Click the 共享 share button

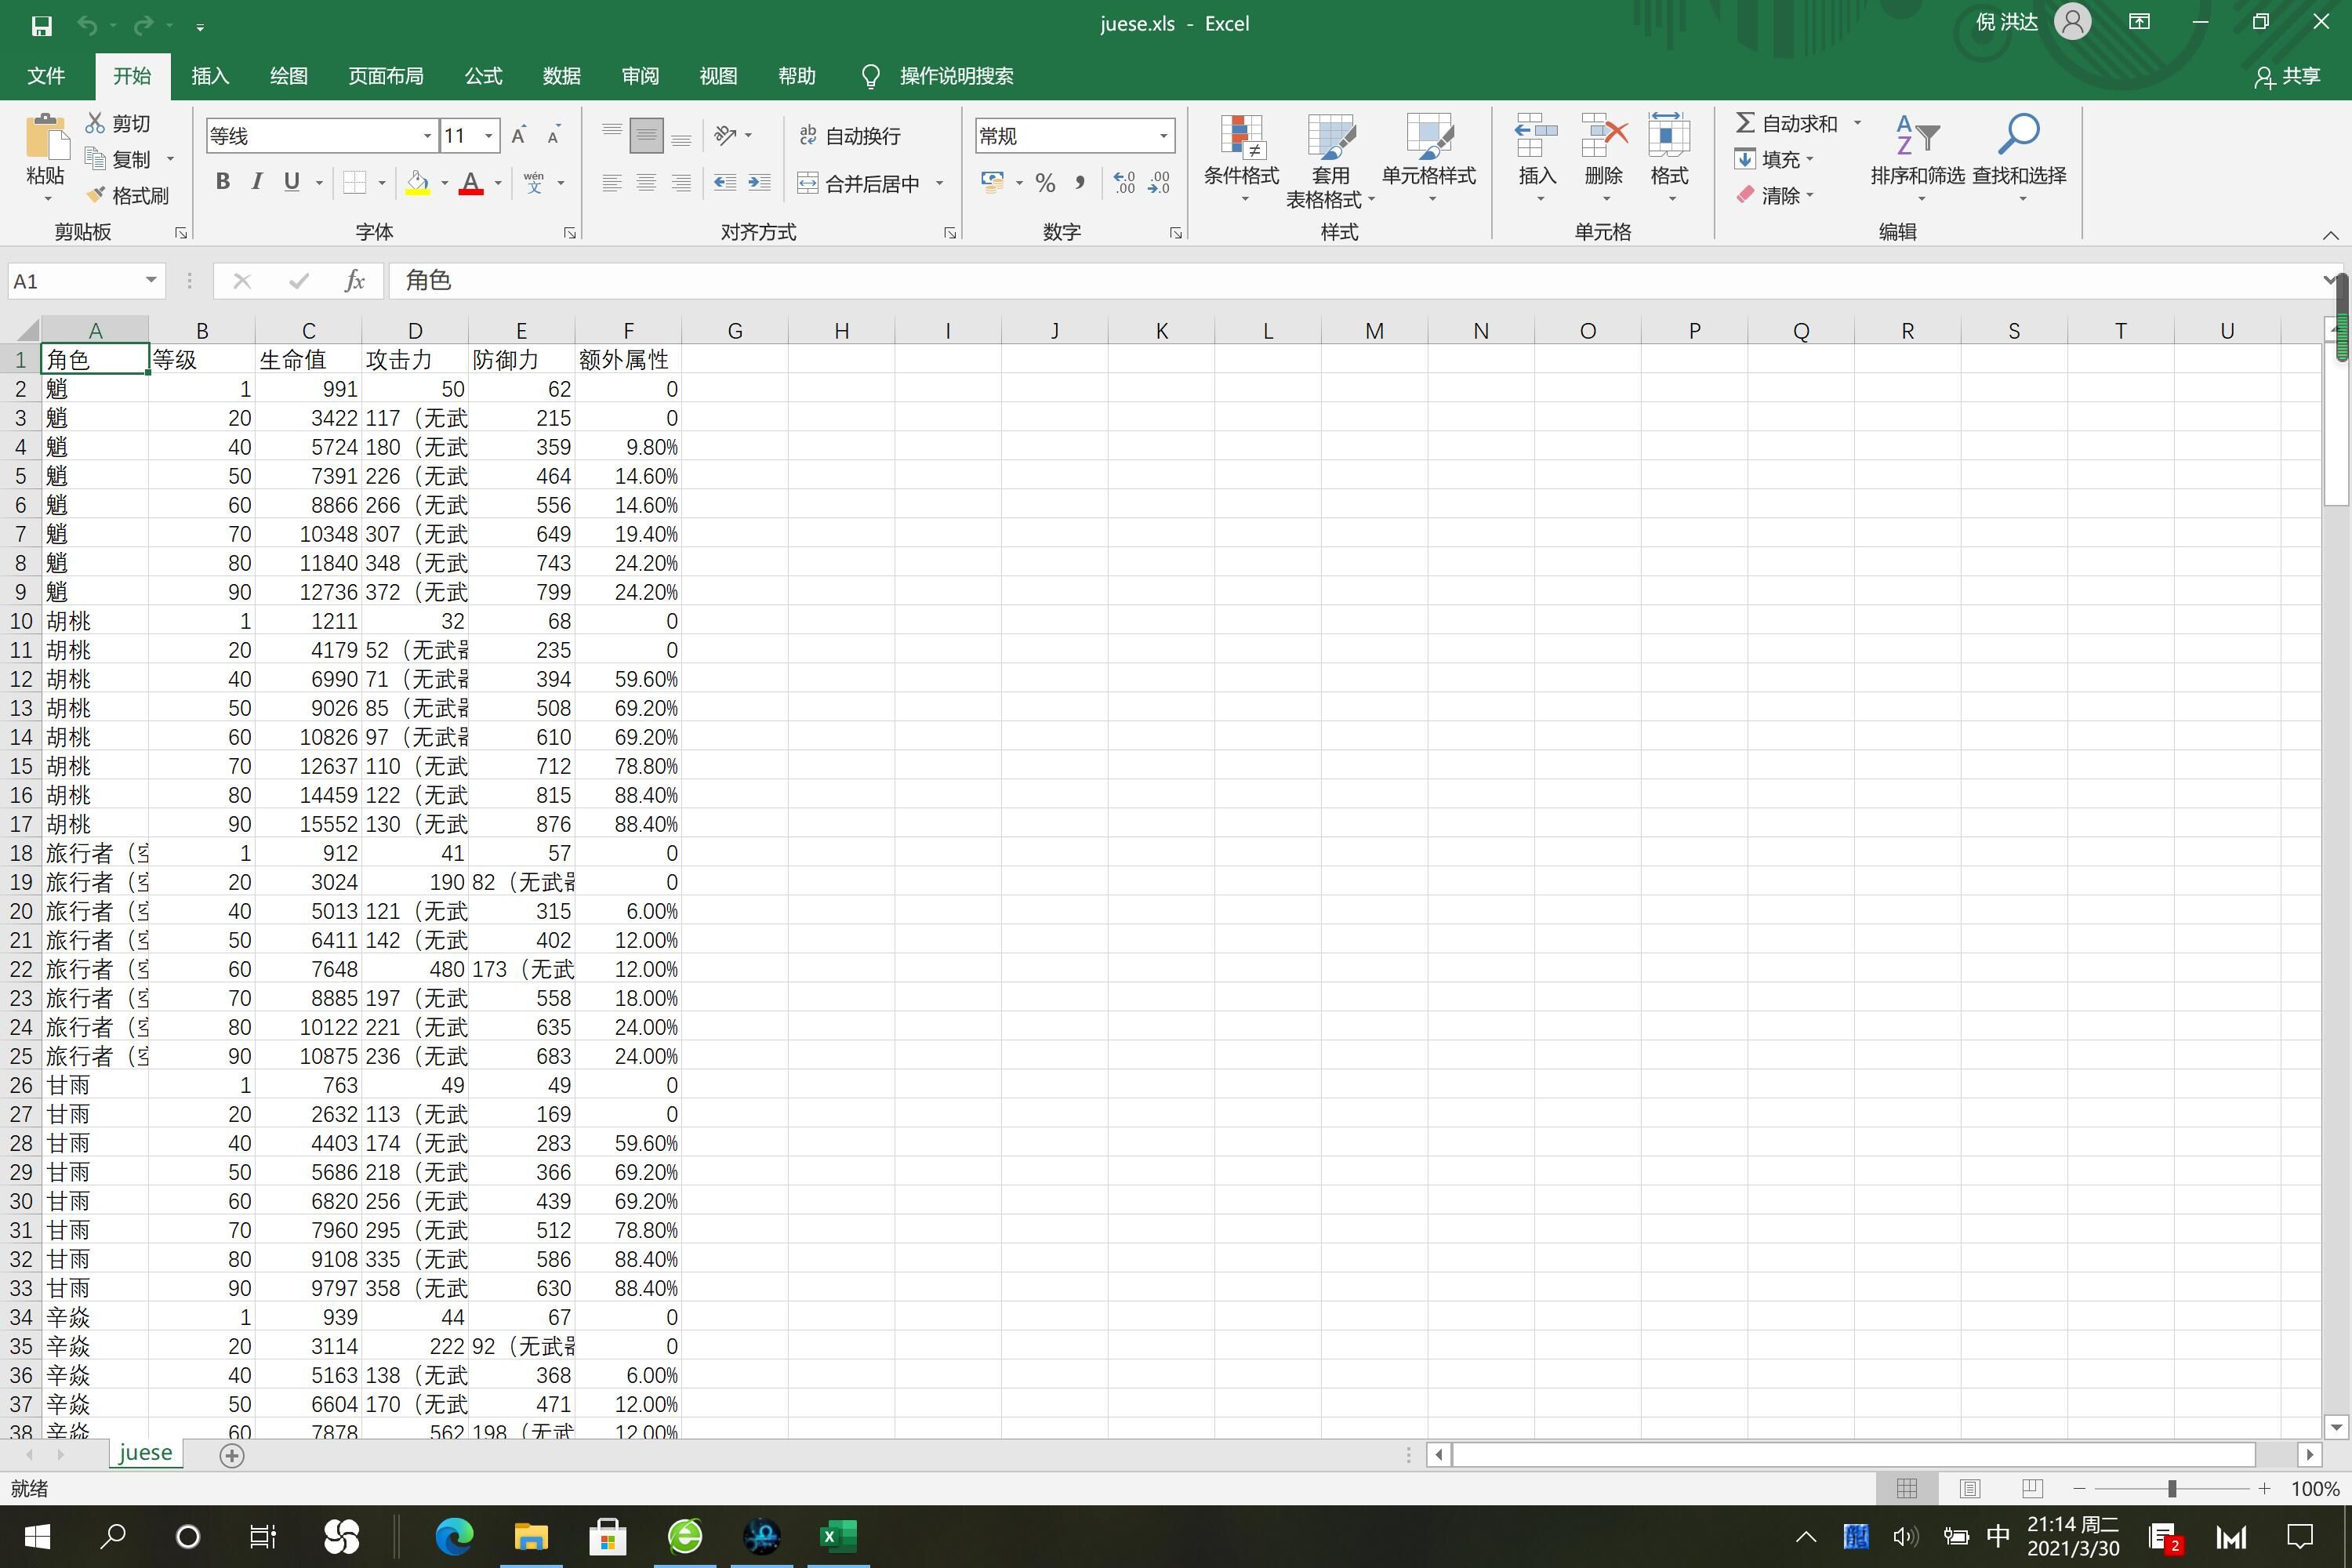(x=2288, y=76)
